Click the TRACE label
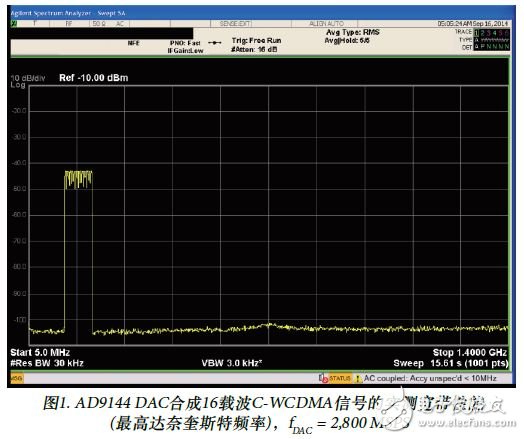This screenshot has height=439, width=524. [464, 32]
